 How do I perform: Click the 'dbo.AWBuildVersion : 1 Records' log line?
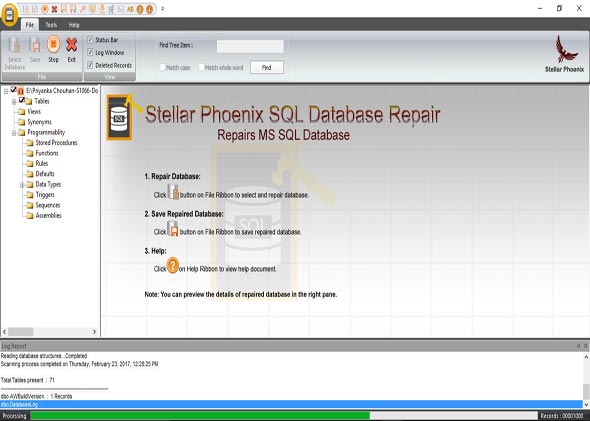(36, 396)
